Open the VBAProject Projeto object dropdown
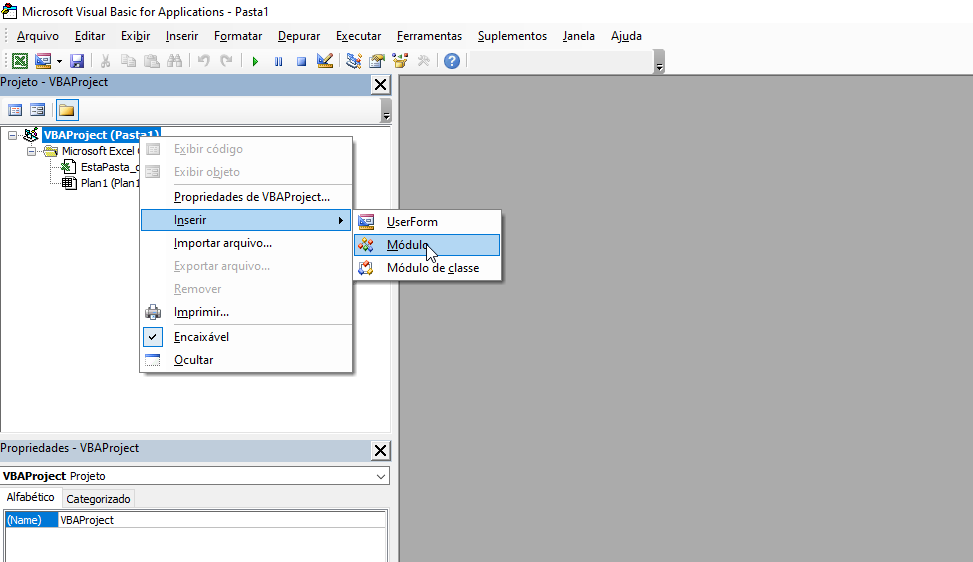 (381, 476)
